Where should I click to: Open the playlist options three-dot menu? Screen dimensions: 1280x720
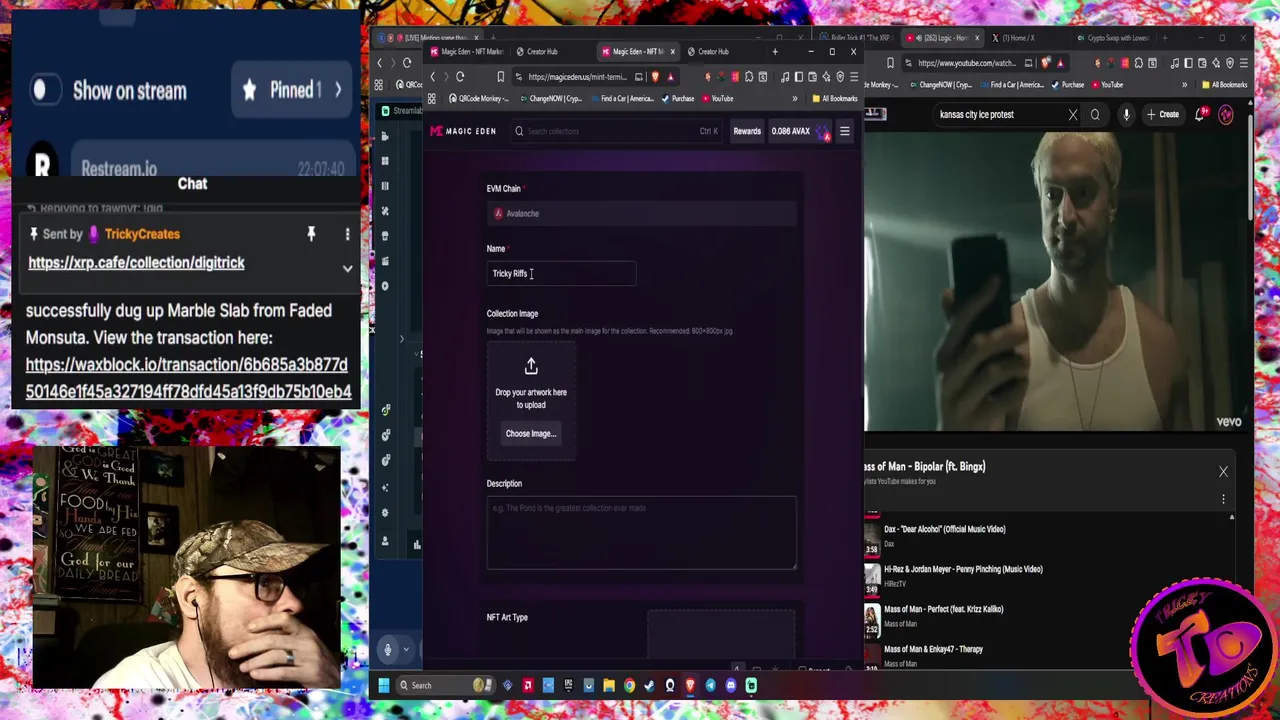[x=1223, y=499]
